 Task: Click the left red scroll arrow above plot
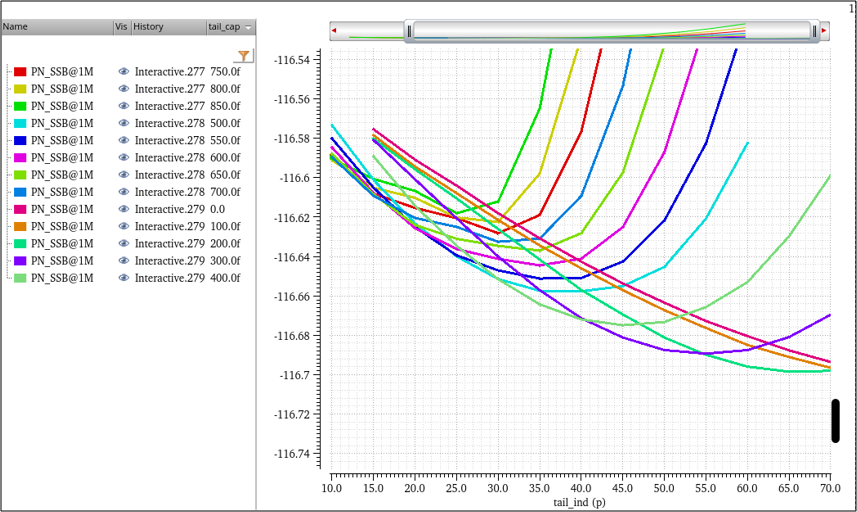(334, 31)
